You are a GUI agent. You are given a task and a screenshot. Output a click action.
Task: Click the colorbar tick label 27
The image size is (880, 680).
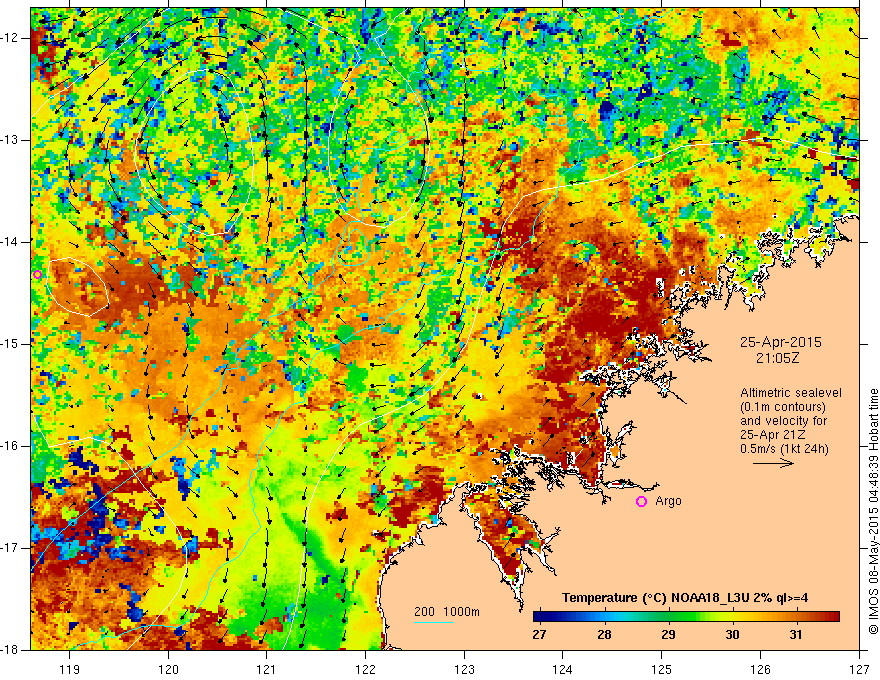tap(539, 635)
